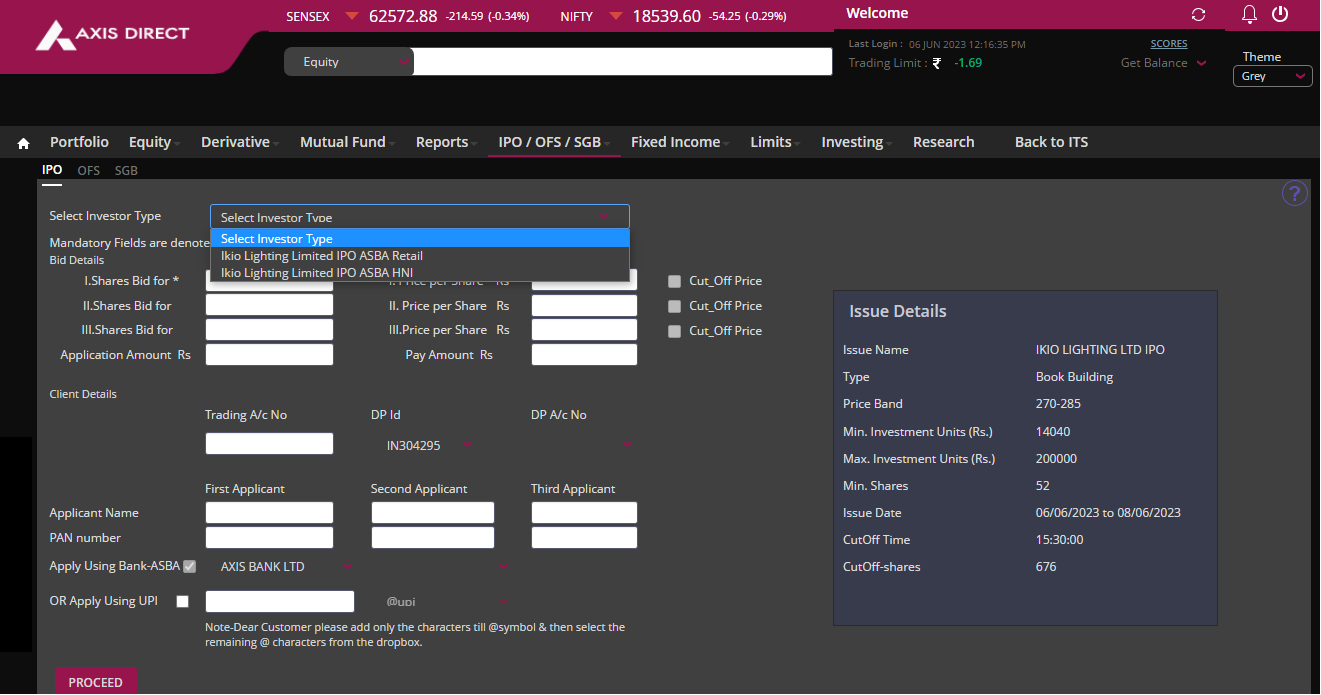Click the refresh icon beside Welcome
The image size is (1321, 695).
coord(1198,15)
